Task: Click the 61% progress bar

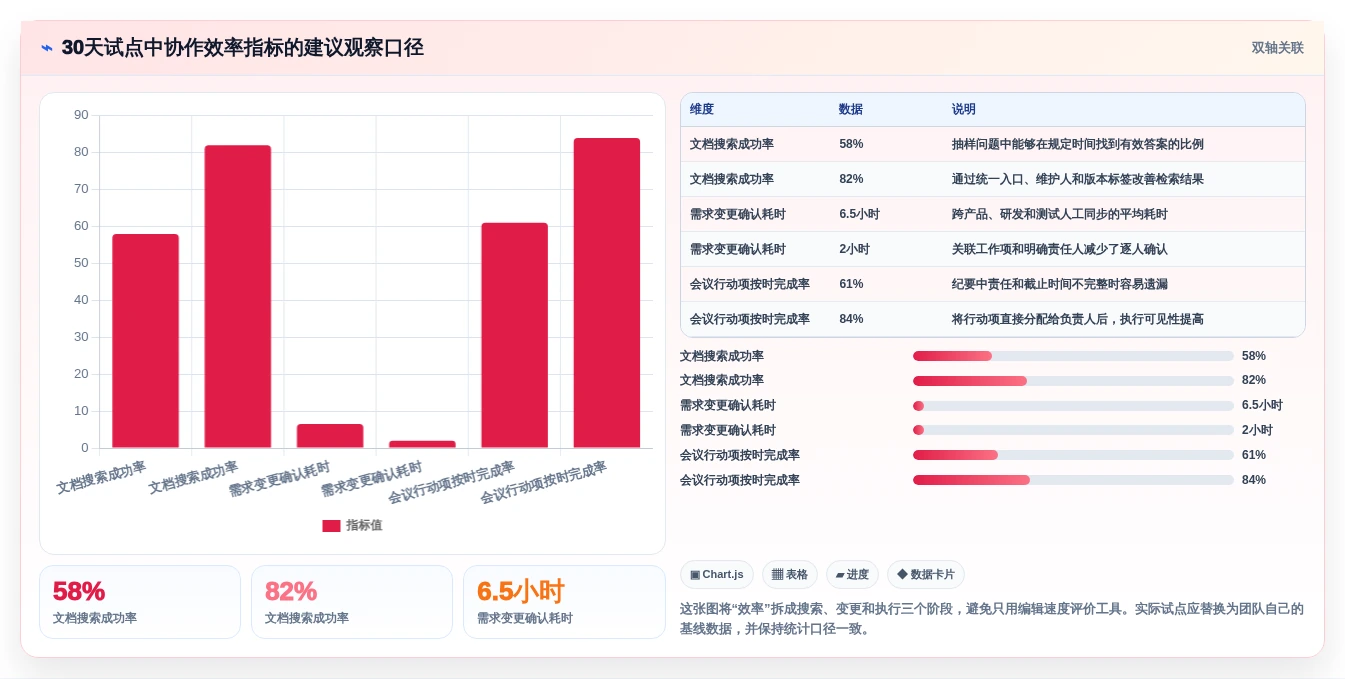Action: [x=1073, y=455]
